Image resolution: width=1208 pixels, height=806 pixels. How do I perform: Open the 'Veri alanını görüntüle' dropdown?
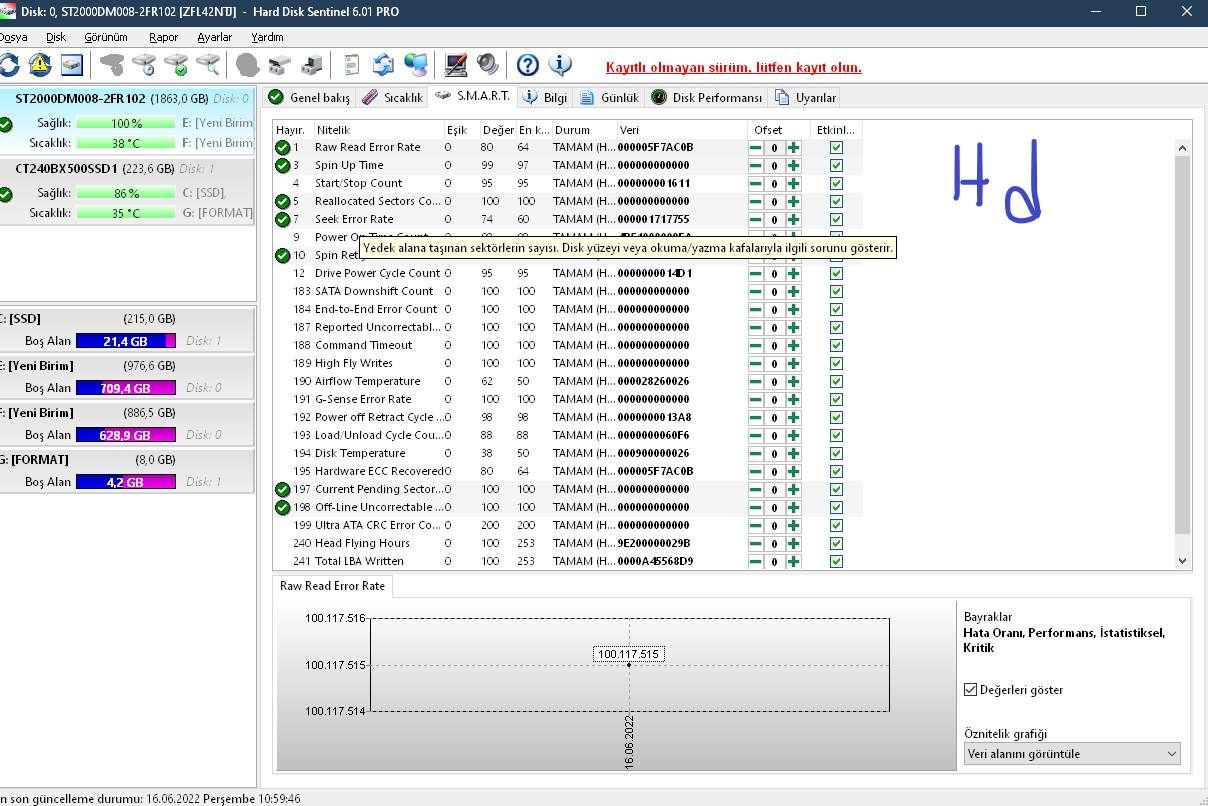coord(1071,753)
